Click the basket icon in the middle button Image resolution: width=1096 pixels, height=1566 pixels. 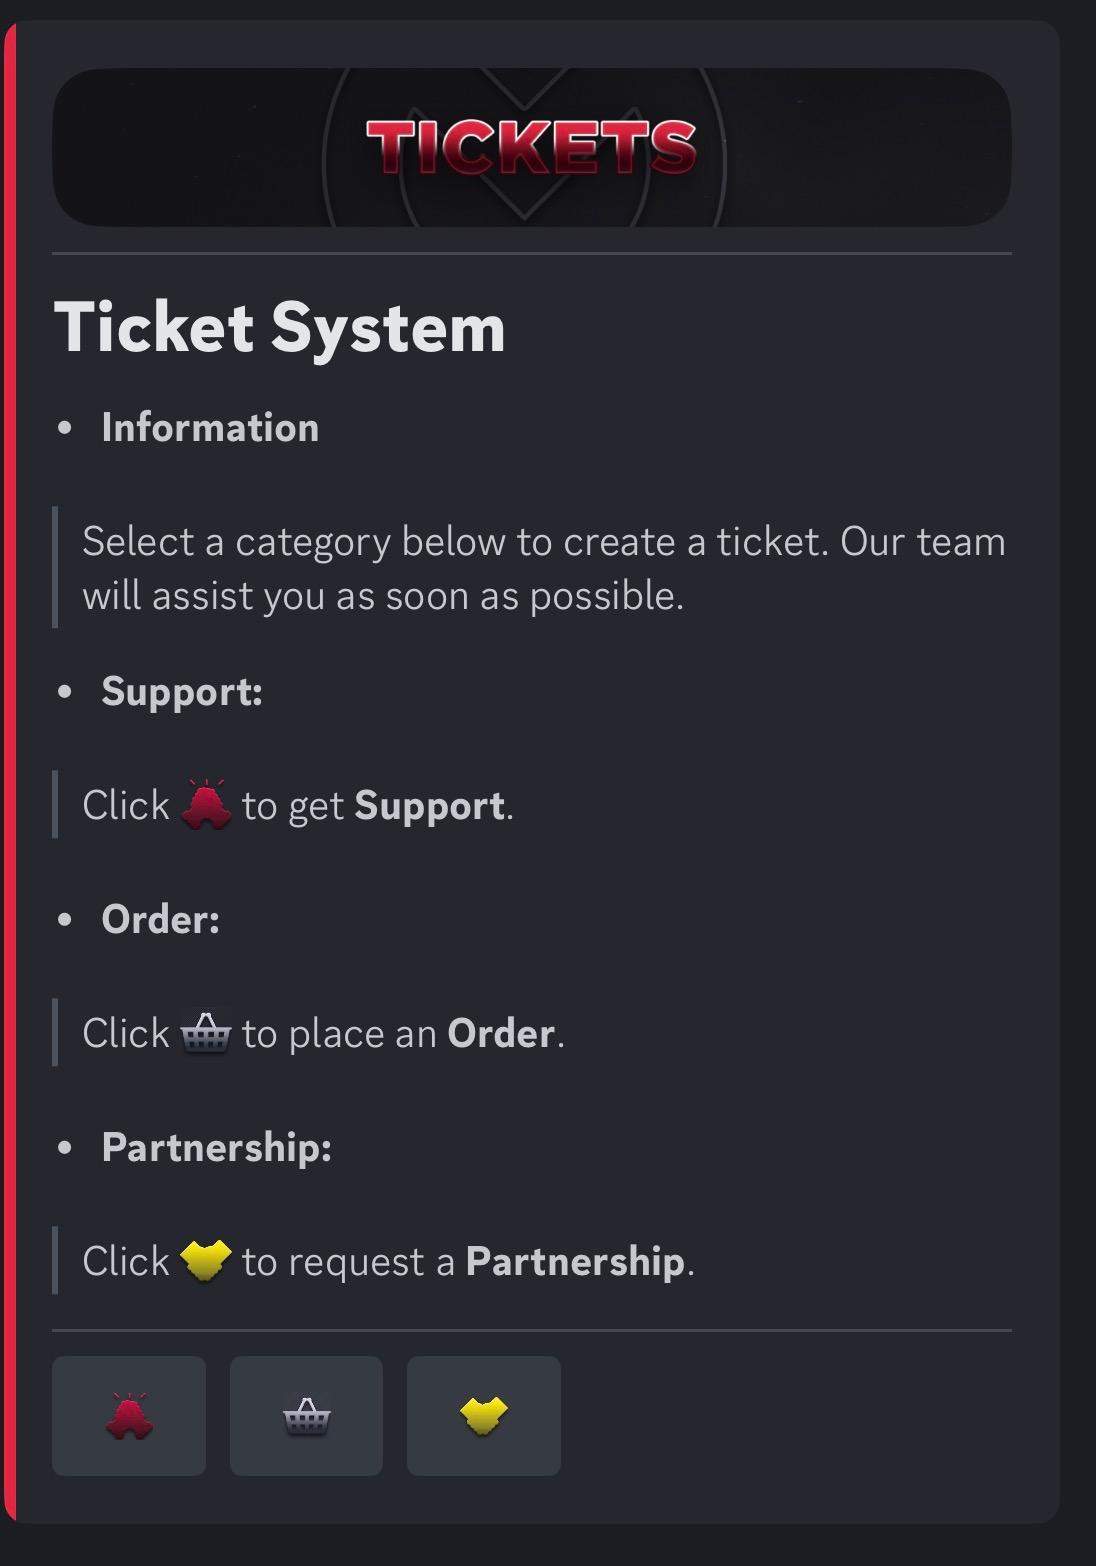coord(307,1416)
